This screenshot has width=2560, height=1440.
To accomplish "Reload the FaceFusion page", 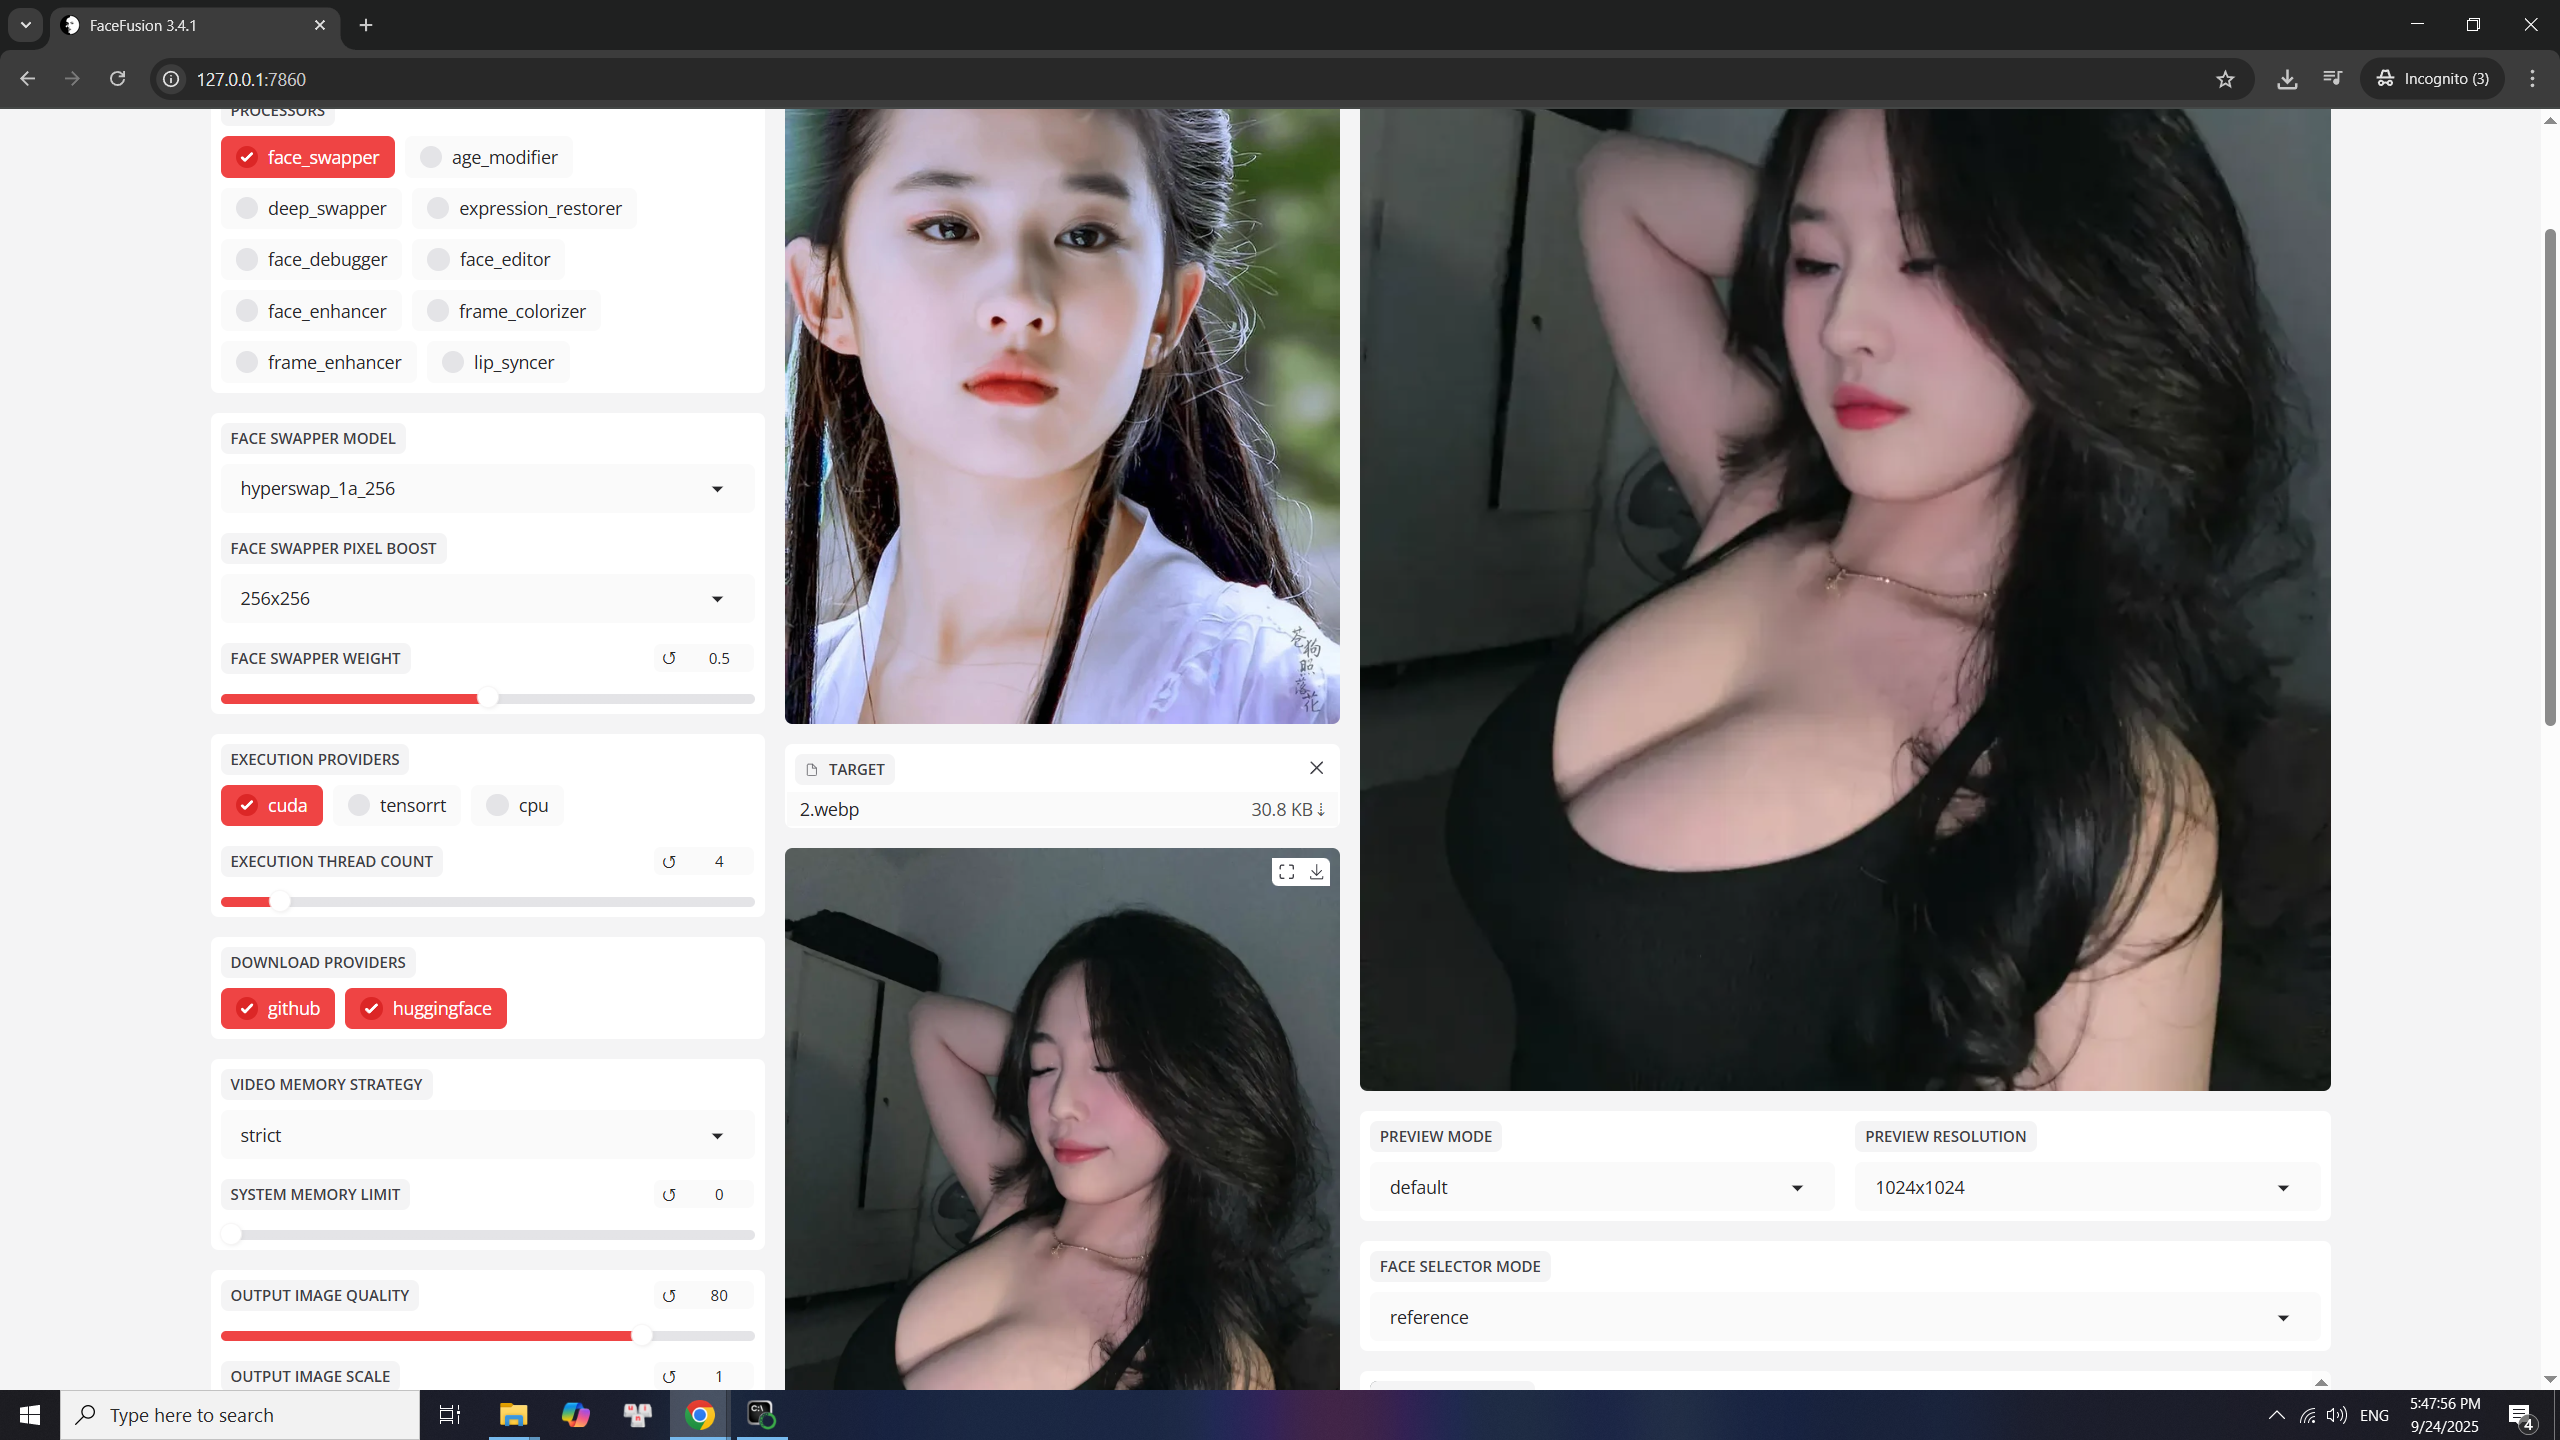I will 117,79.
